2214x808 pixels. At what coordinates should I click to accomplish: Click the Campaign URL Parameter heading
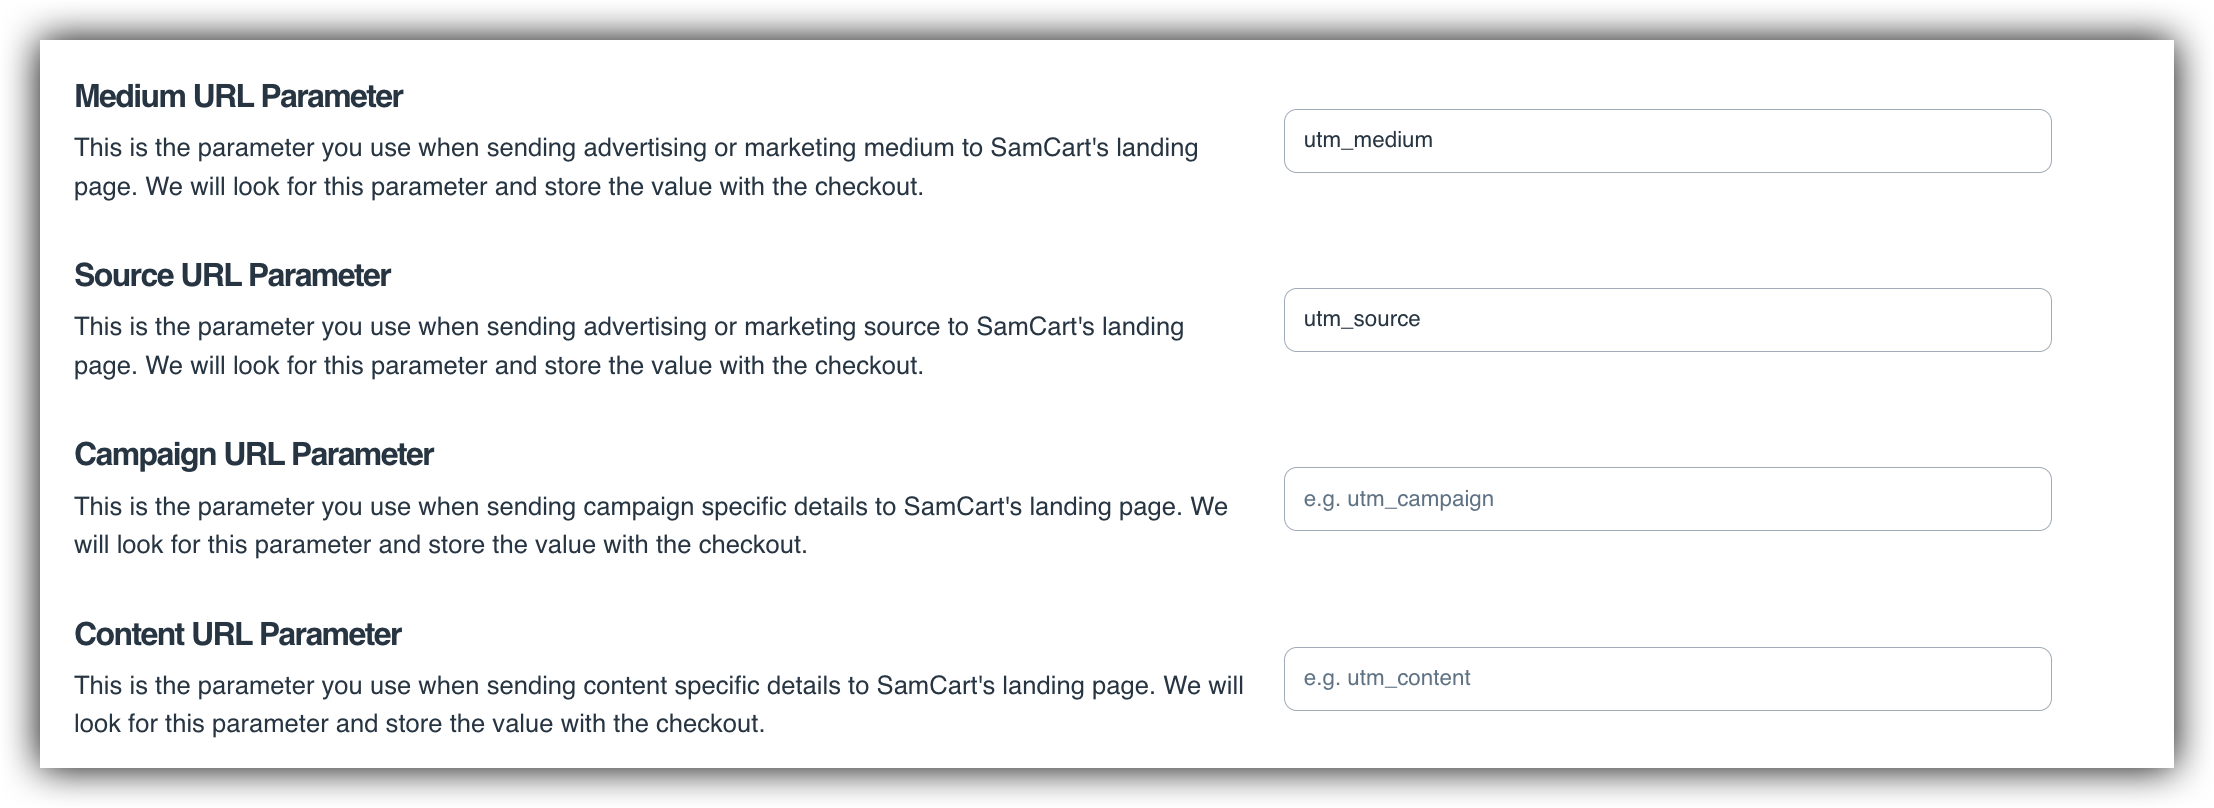[254, 455]
